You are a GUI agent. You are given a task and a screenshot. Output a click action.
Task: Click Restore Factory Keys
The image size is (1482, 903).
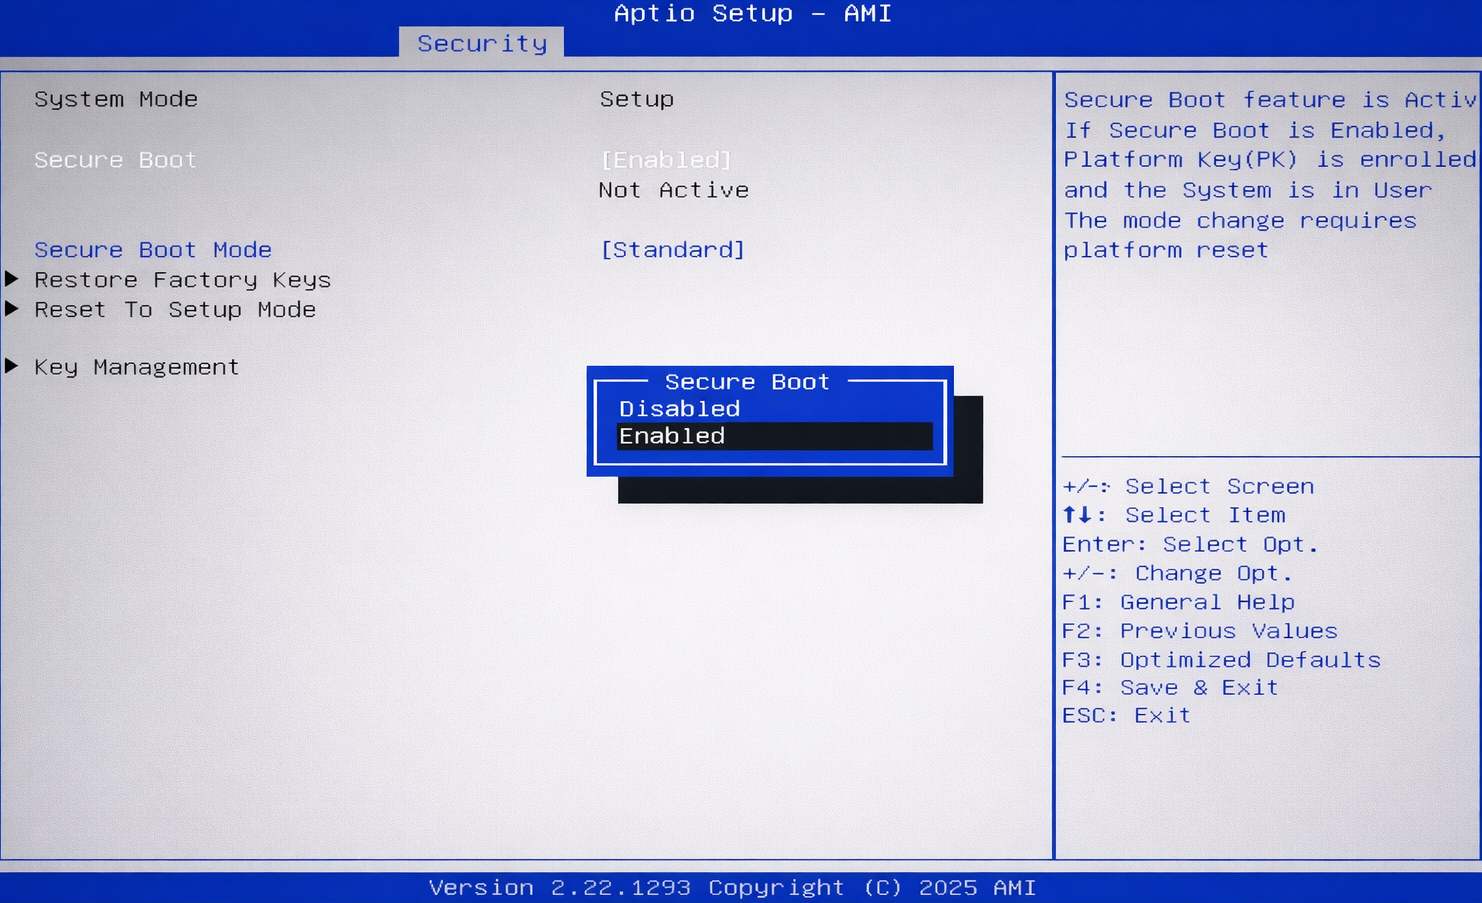pyautogui.click(x=182, y=280)
